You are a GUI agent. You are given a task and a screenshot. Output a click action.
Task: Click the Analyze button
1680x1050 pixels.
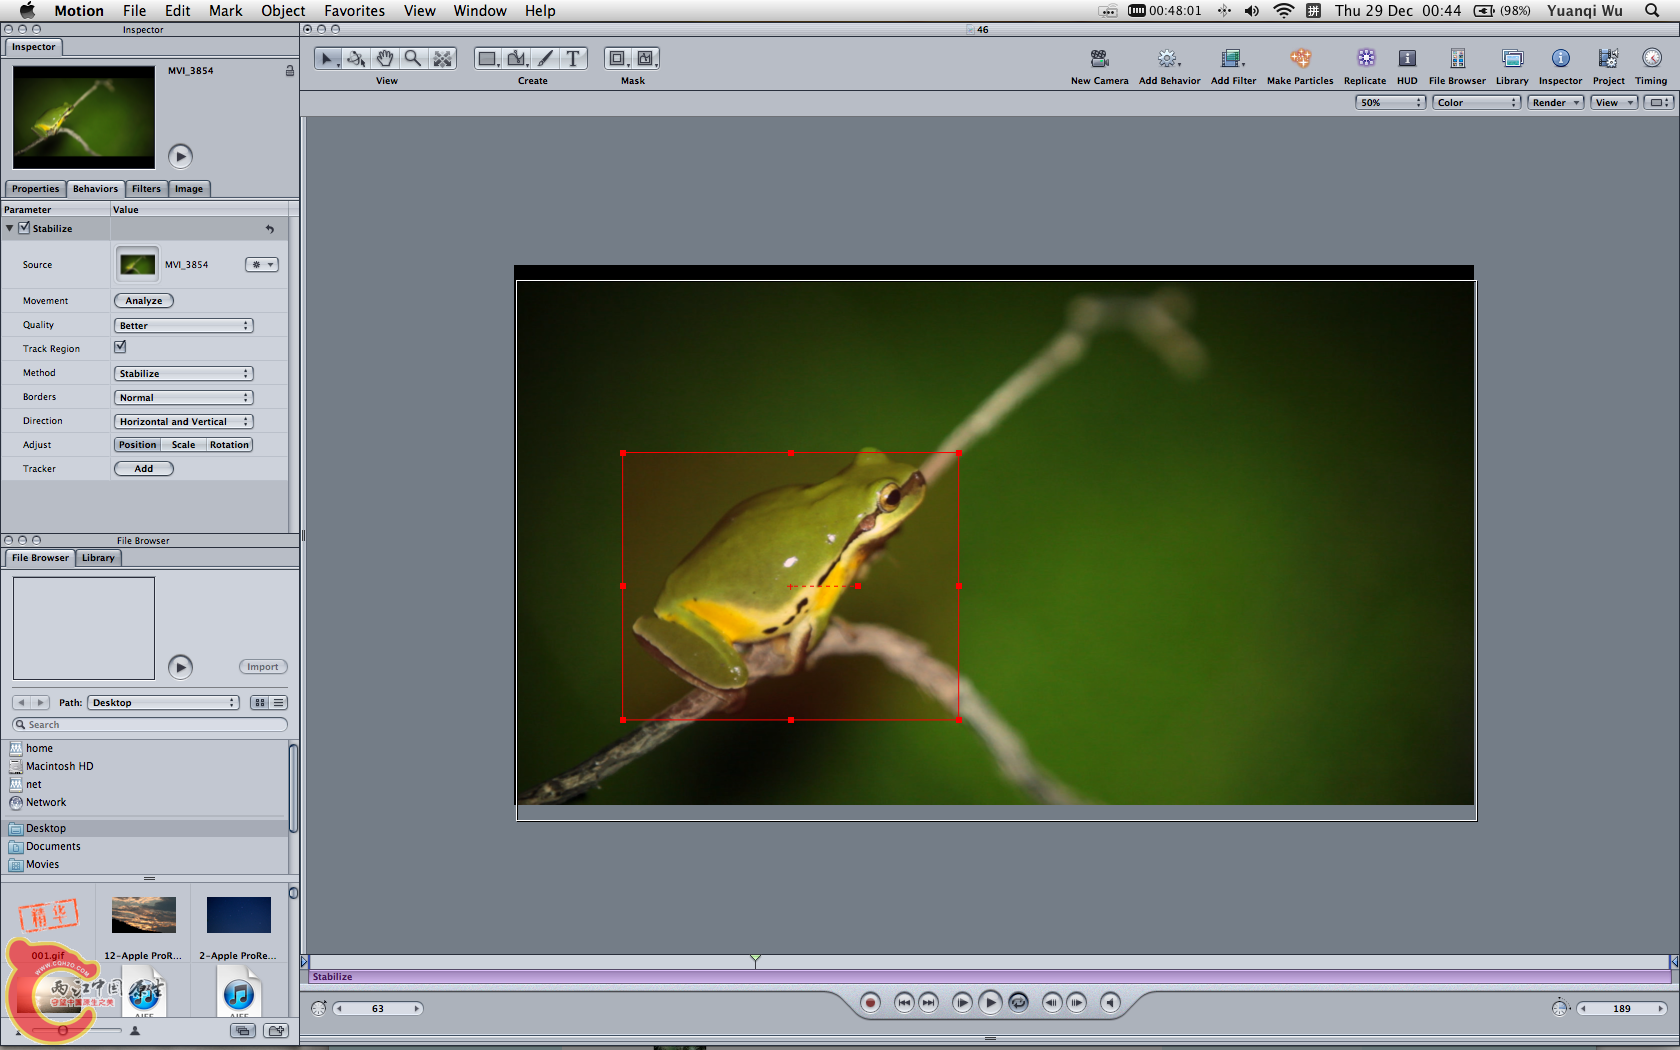(x=144, y=301)
